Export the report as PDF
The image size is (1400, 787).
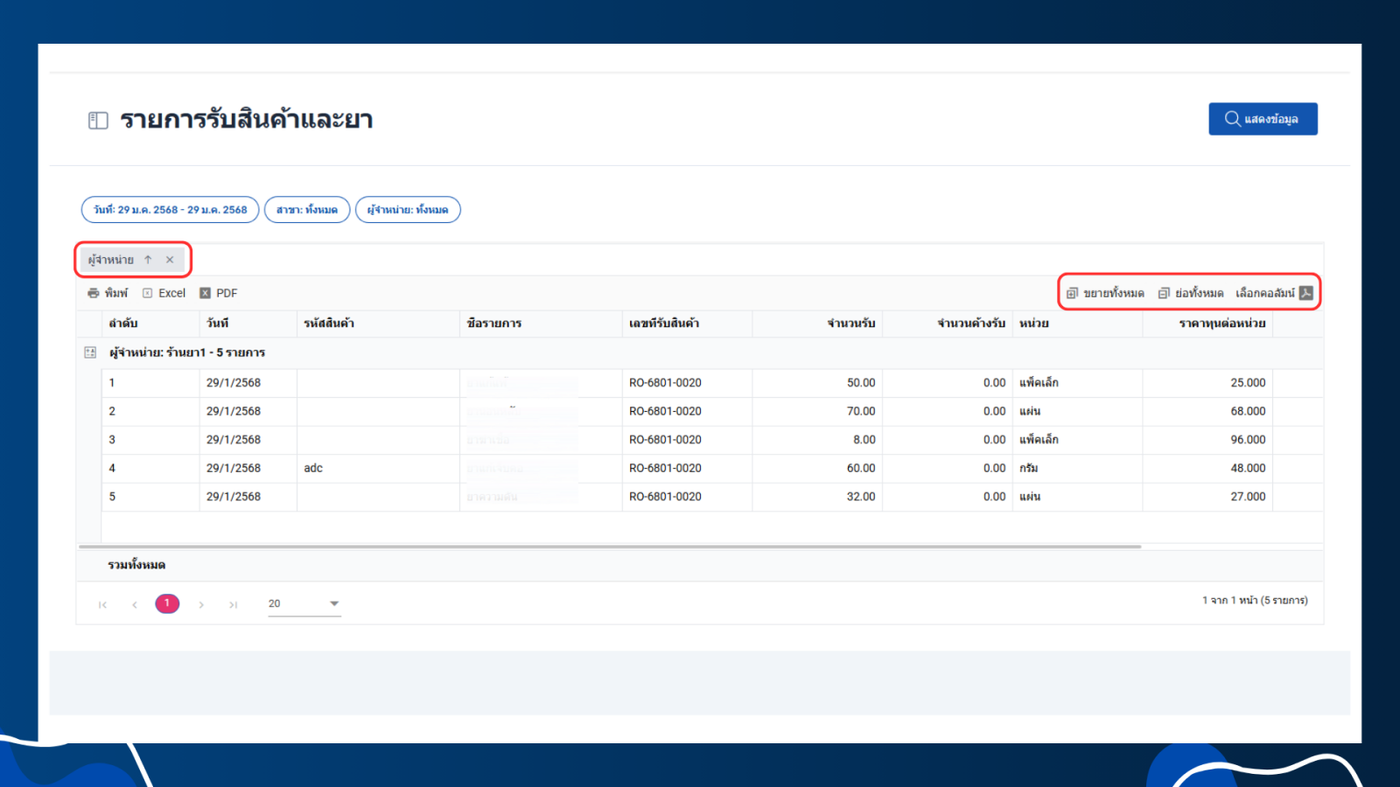[218, 293]
